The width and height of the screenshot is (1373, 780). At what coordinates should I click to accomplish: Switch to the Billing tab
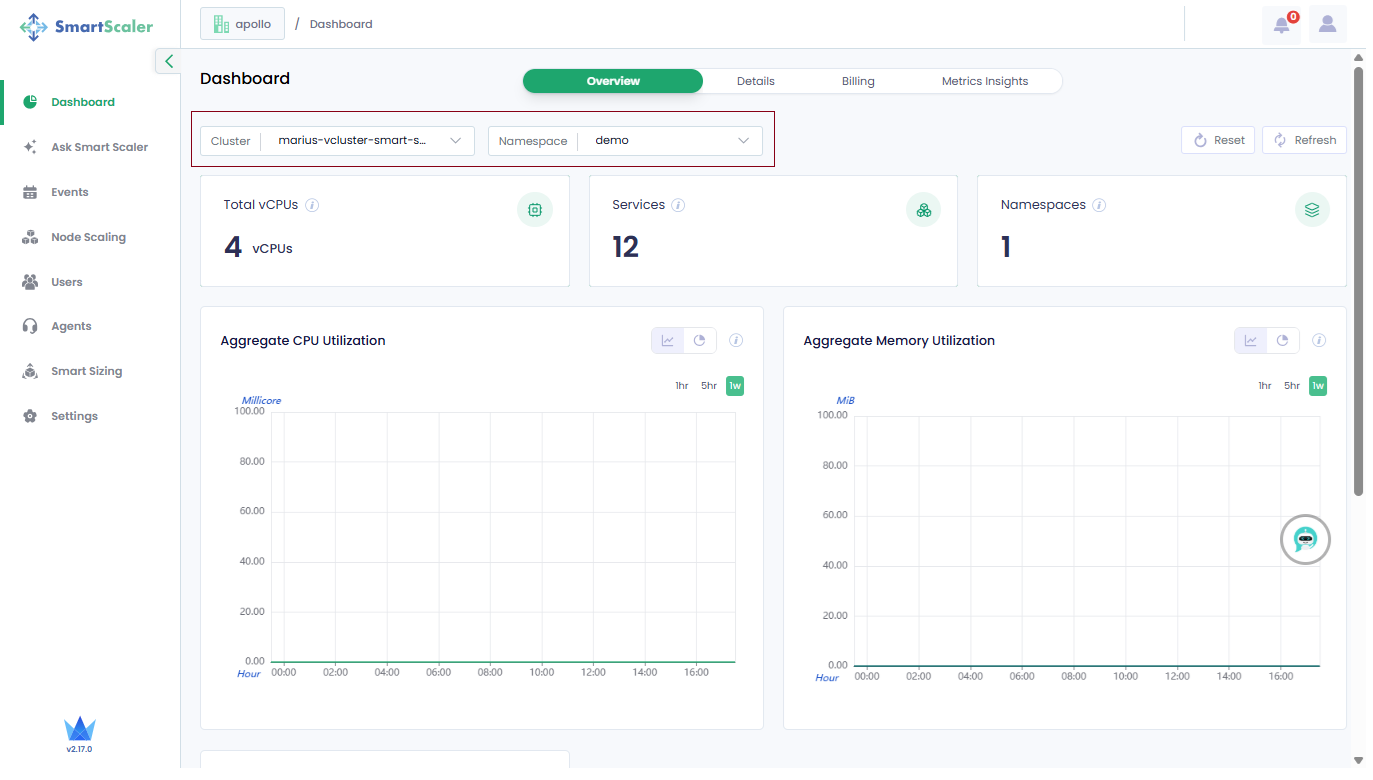pos(858,81)
